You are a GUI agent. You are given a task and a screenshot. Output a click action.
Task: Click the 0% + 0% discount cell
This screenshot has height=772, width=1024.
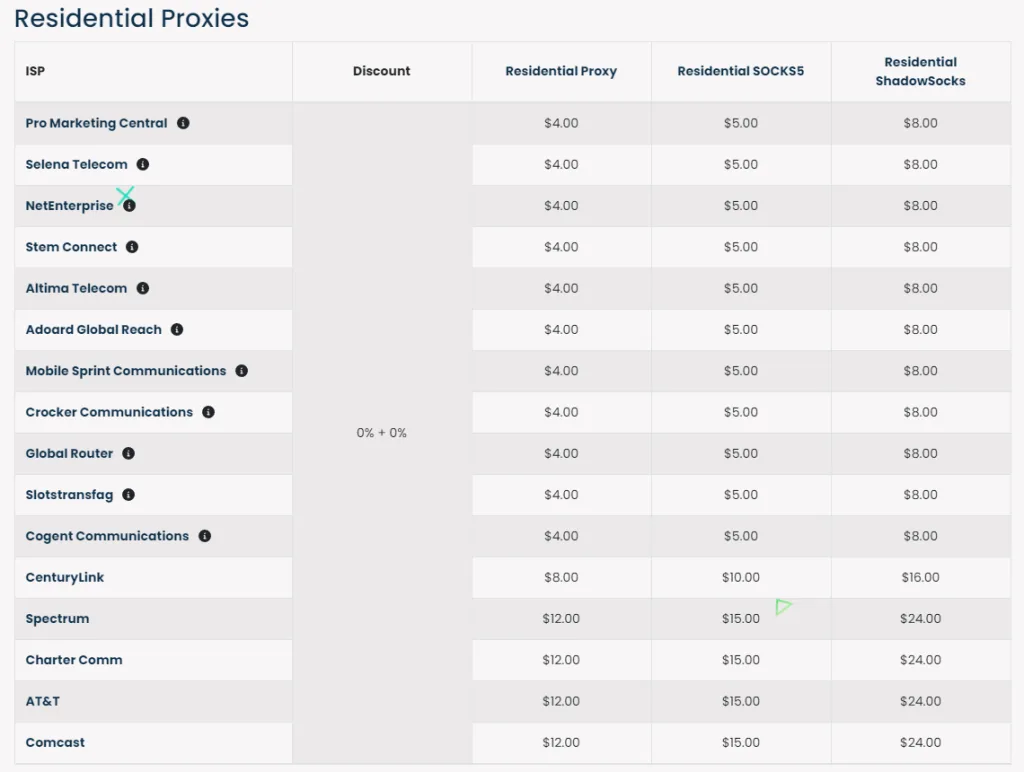pyautogui.click(x=381, y=433)
